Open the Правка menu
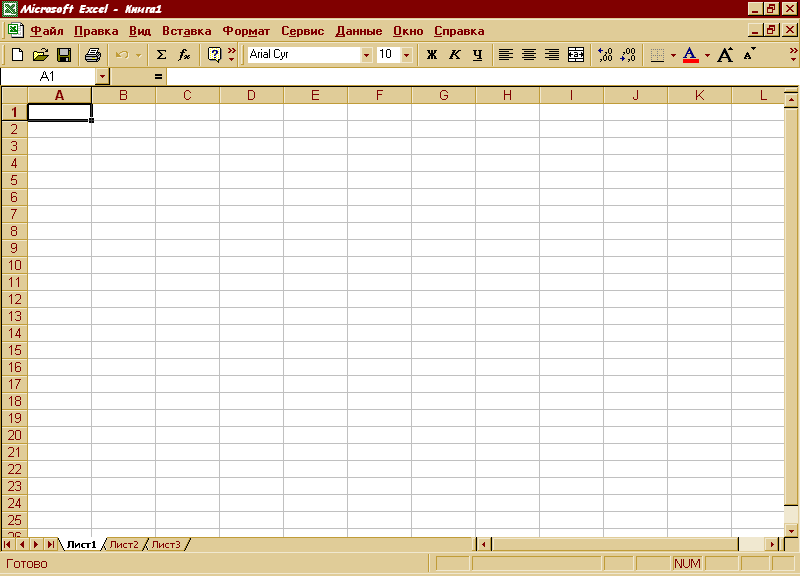This screenshot has height=576, width=800. (96, 31)
